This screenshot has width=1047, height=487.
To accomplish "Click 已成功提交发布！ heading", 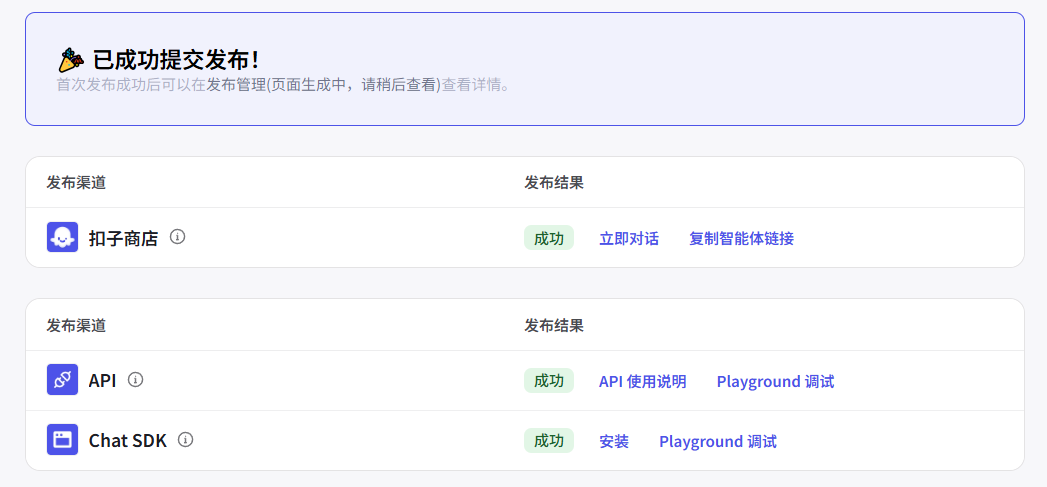I will 176,60.
